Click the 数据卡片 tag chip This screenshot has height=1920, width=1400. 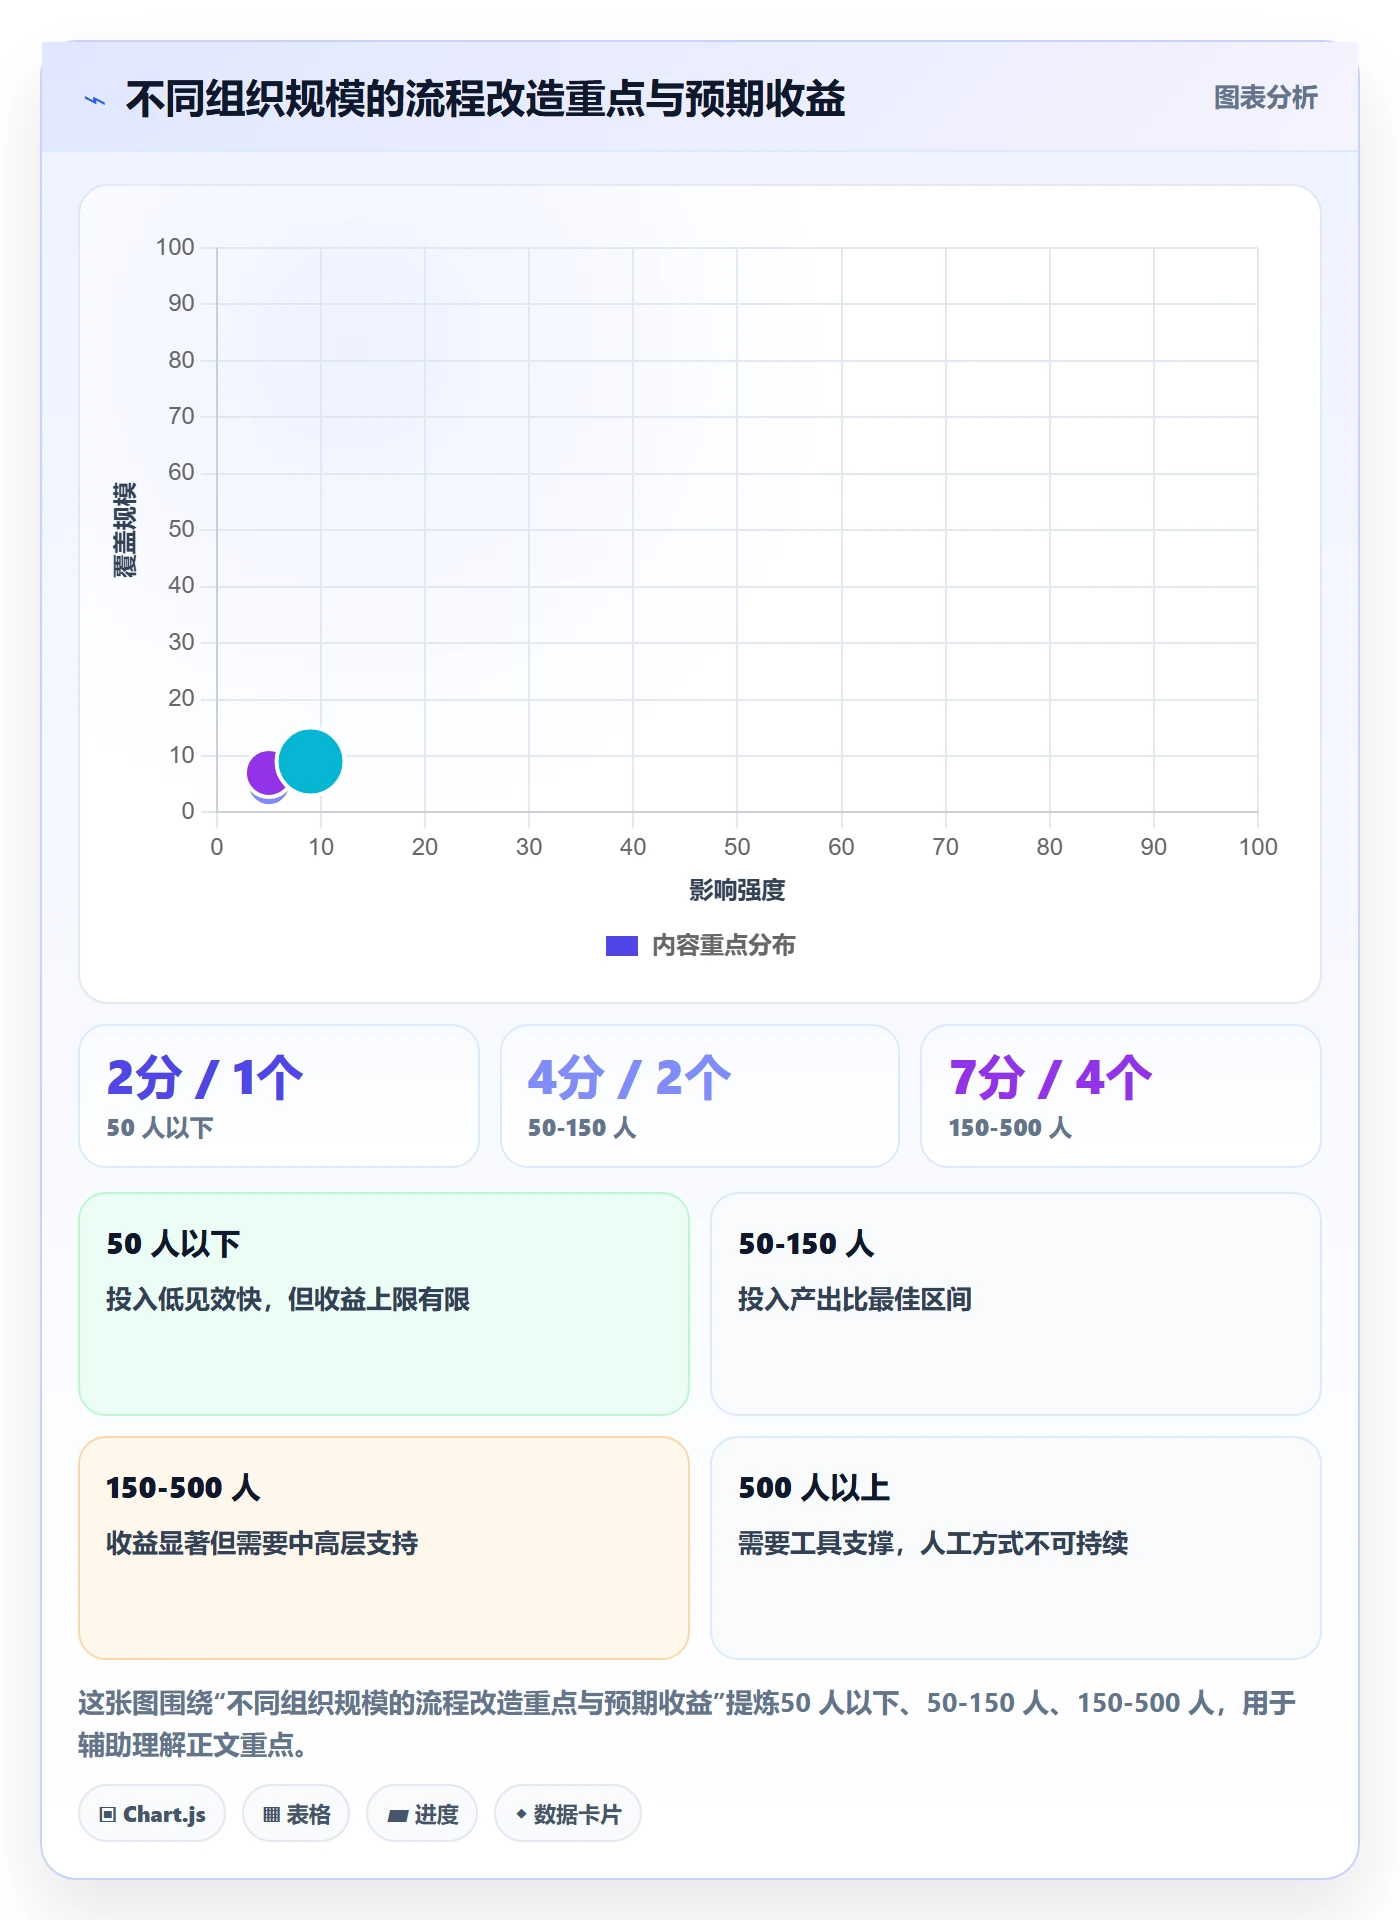click(x=568, y=1814)
